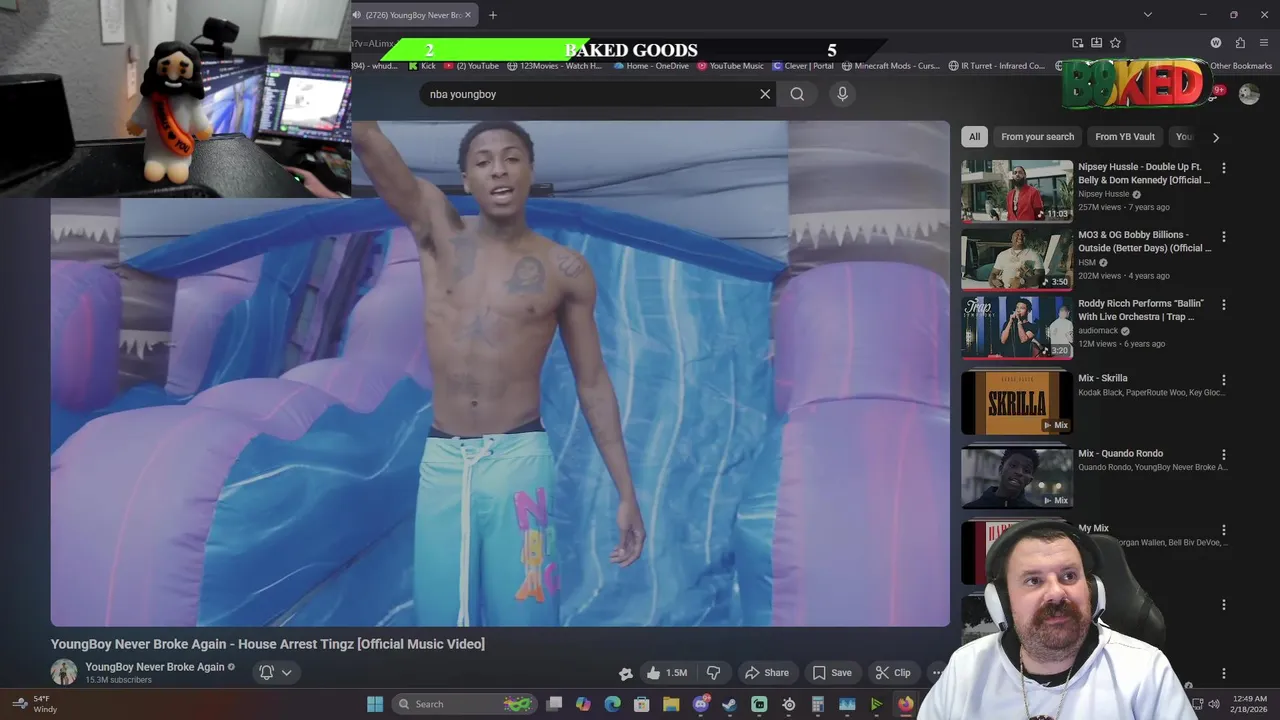
Task: Clear the YouTube search box text
Action: click(765, 94)
